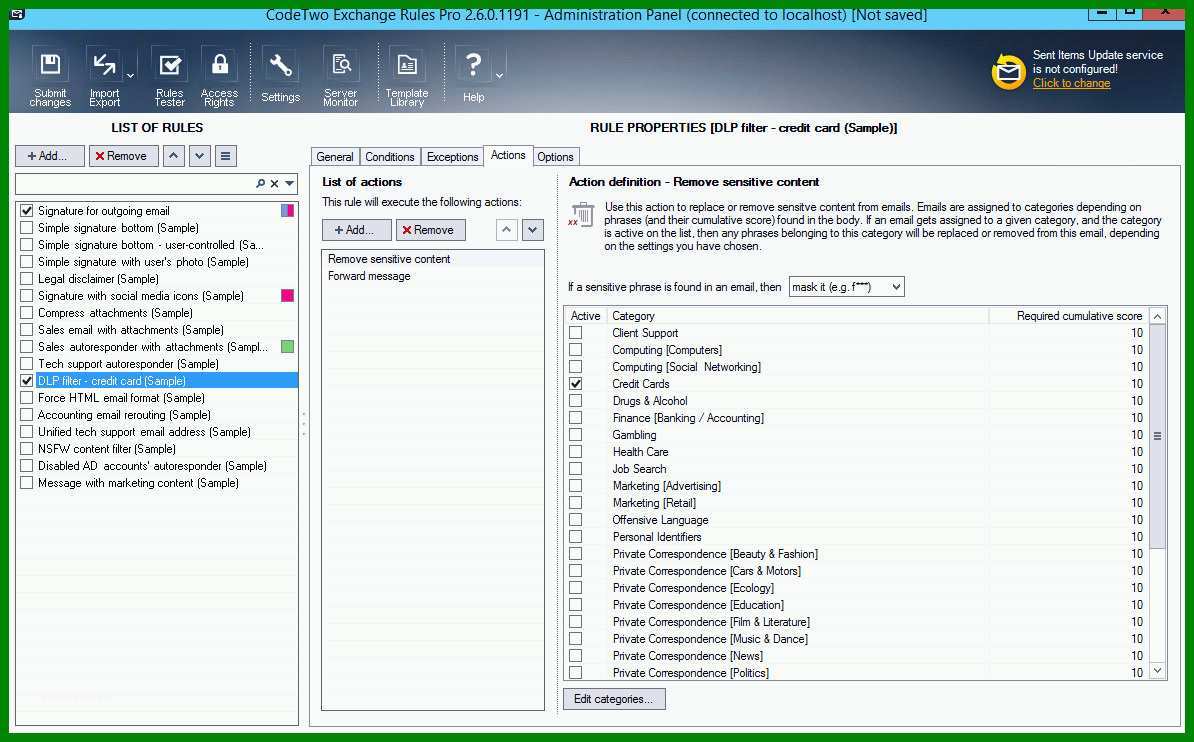The height and width of the screenshot is (742, 1194).
Task: Click Add button in List of actions
Action: tap(356, 230)
